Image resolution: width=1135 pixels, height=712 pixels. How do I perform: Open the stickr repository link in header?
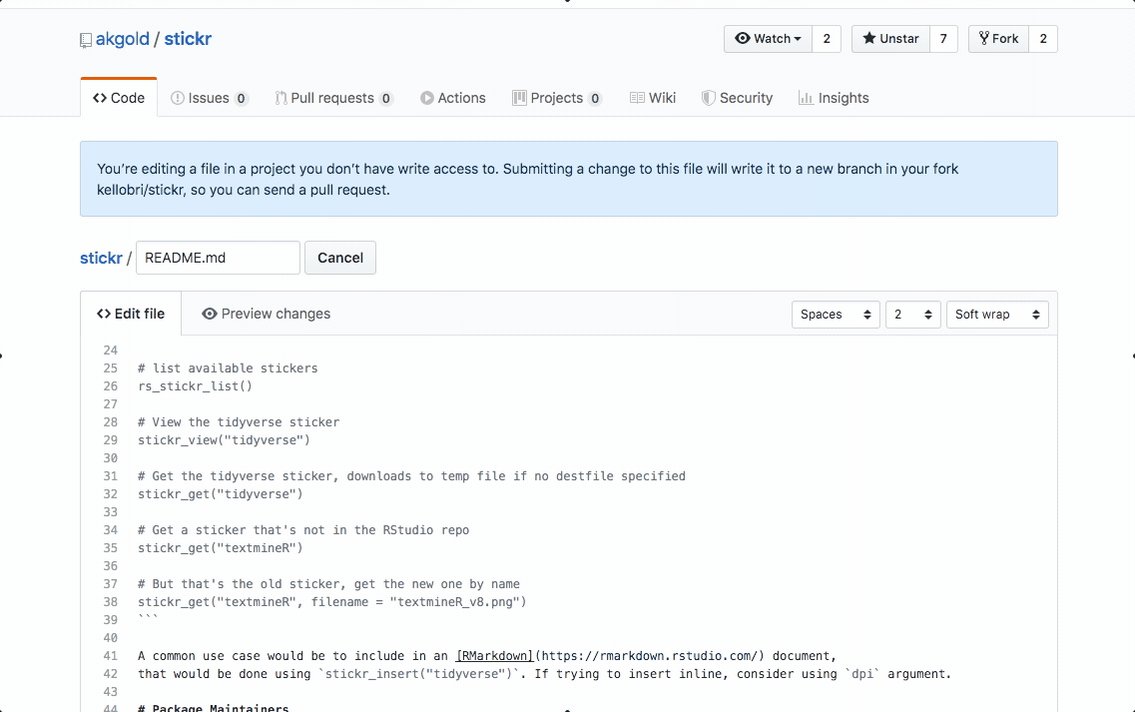point(187,39)
